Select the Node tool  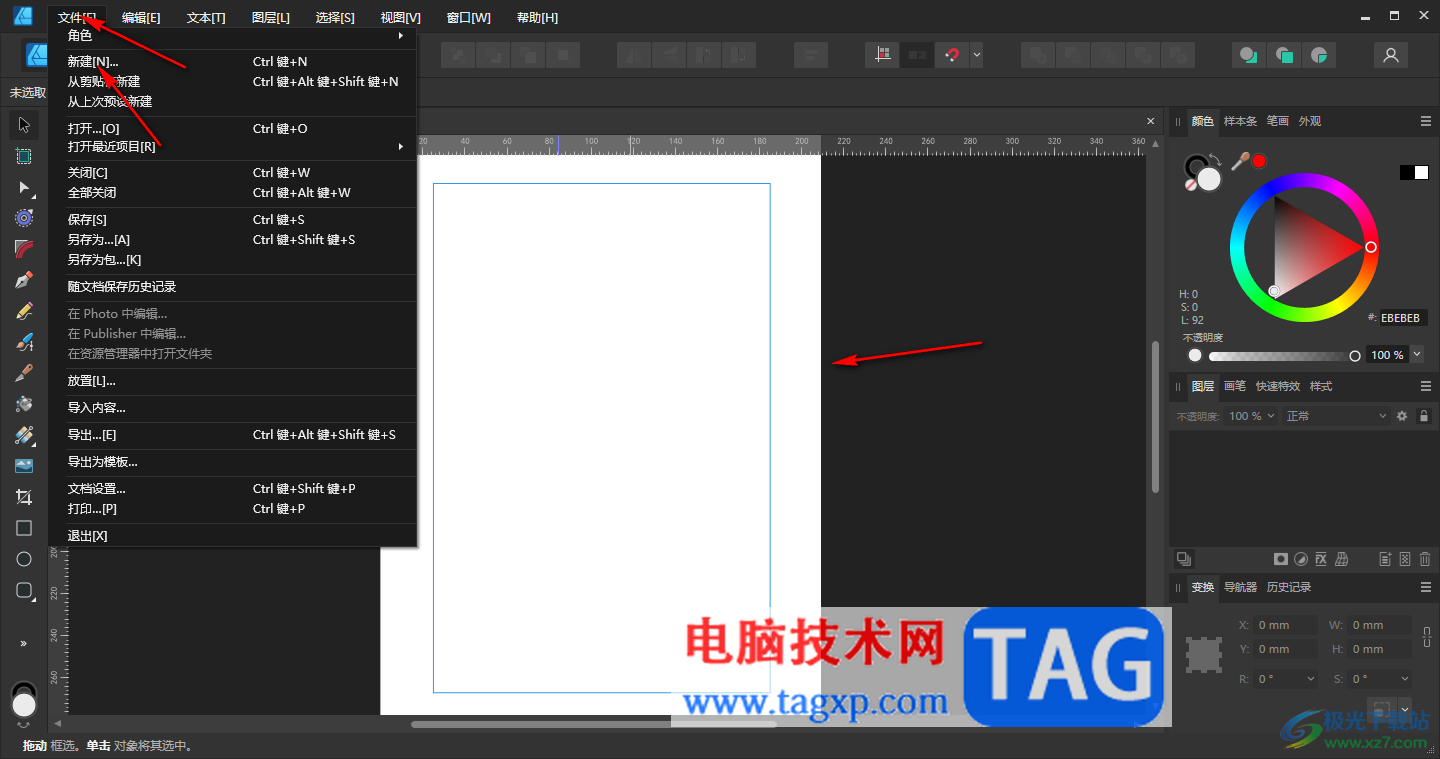coord(24,187)
